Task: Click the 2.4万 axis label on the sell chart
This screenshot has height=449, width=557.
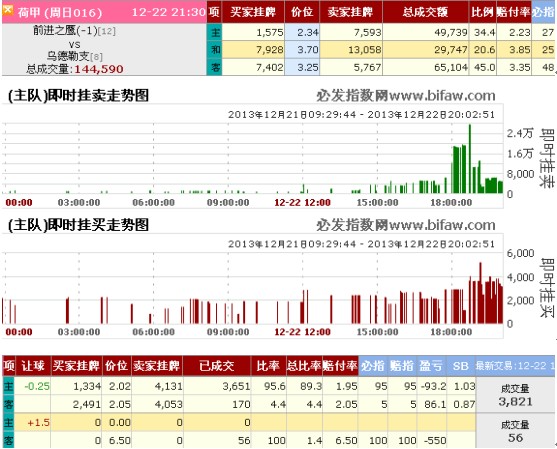Action: coord(520,133)
